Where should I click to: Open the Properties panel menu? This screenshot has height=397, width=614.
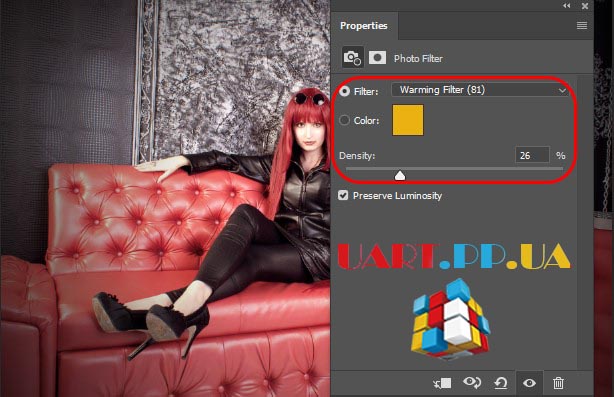point(582,25)
